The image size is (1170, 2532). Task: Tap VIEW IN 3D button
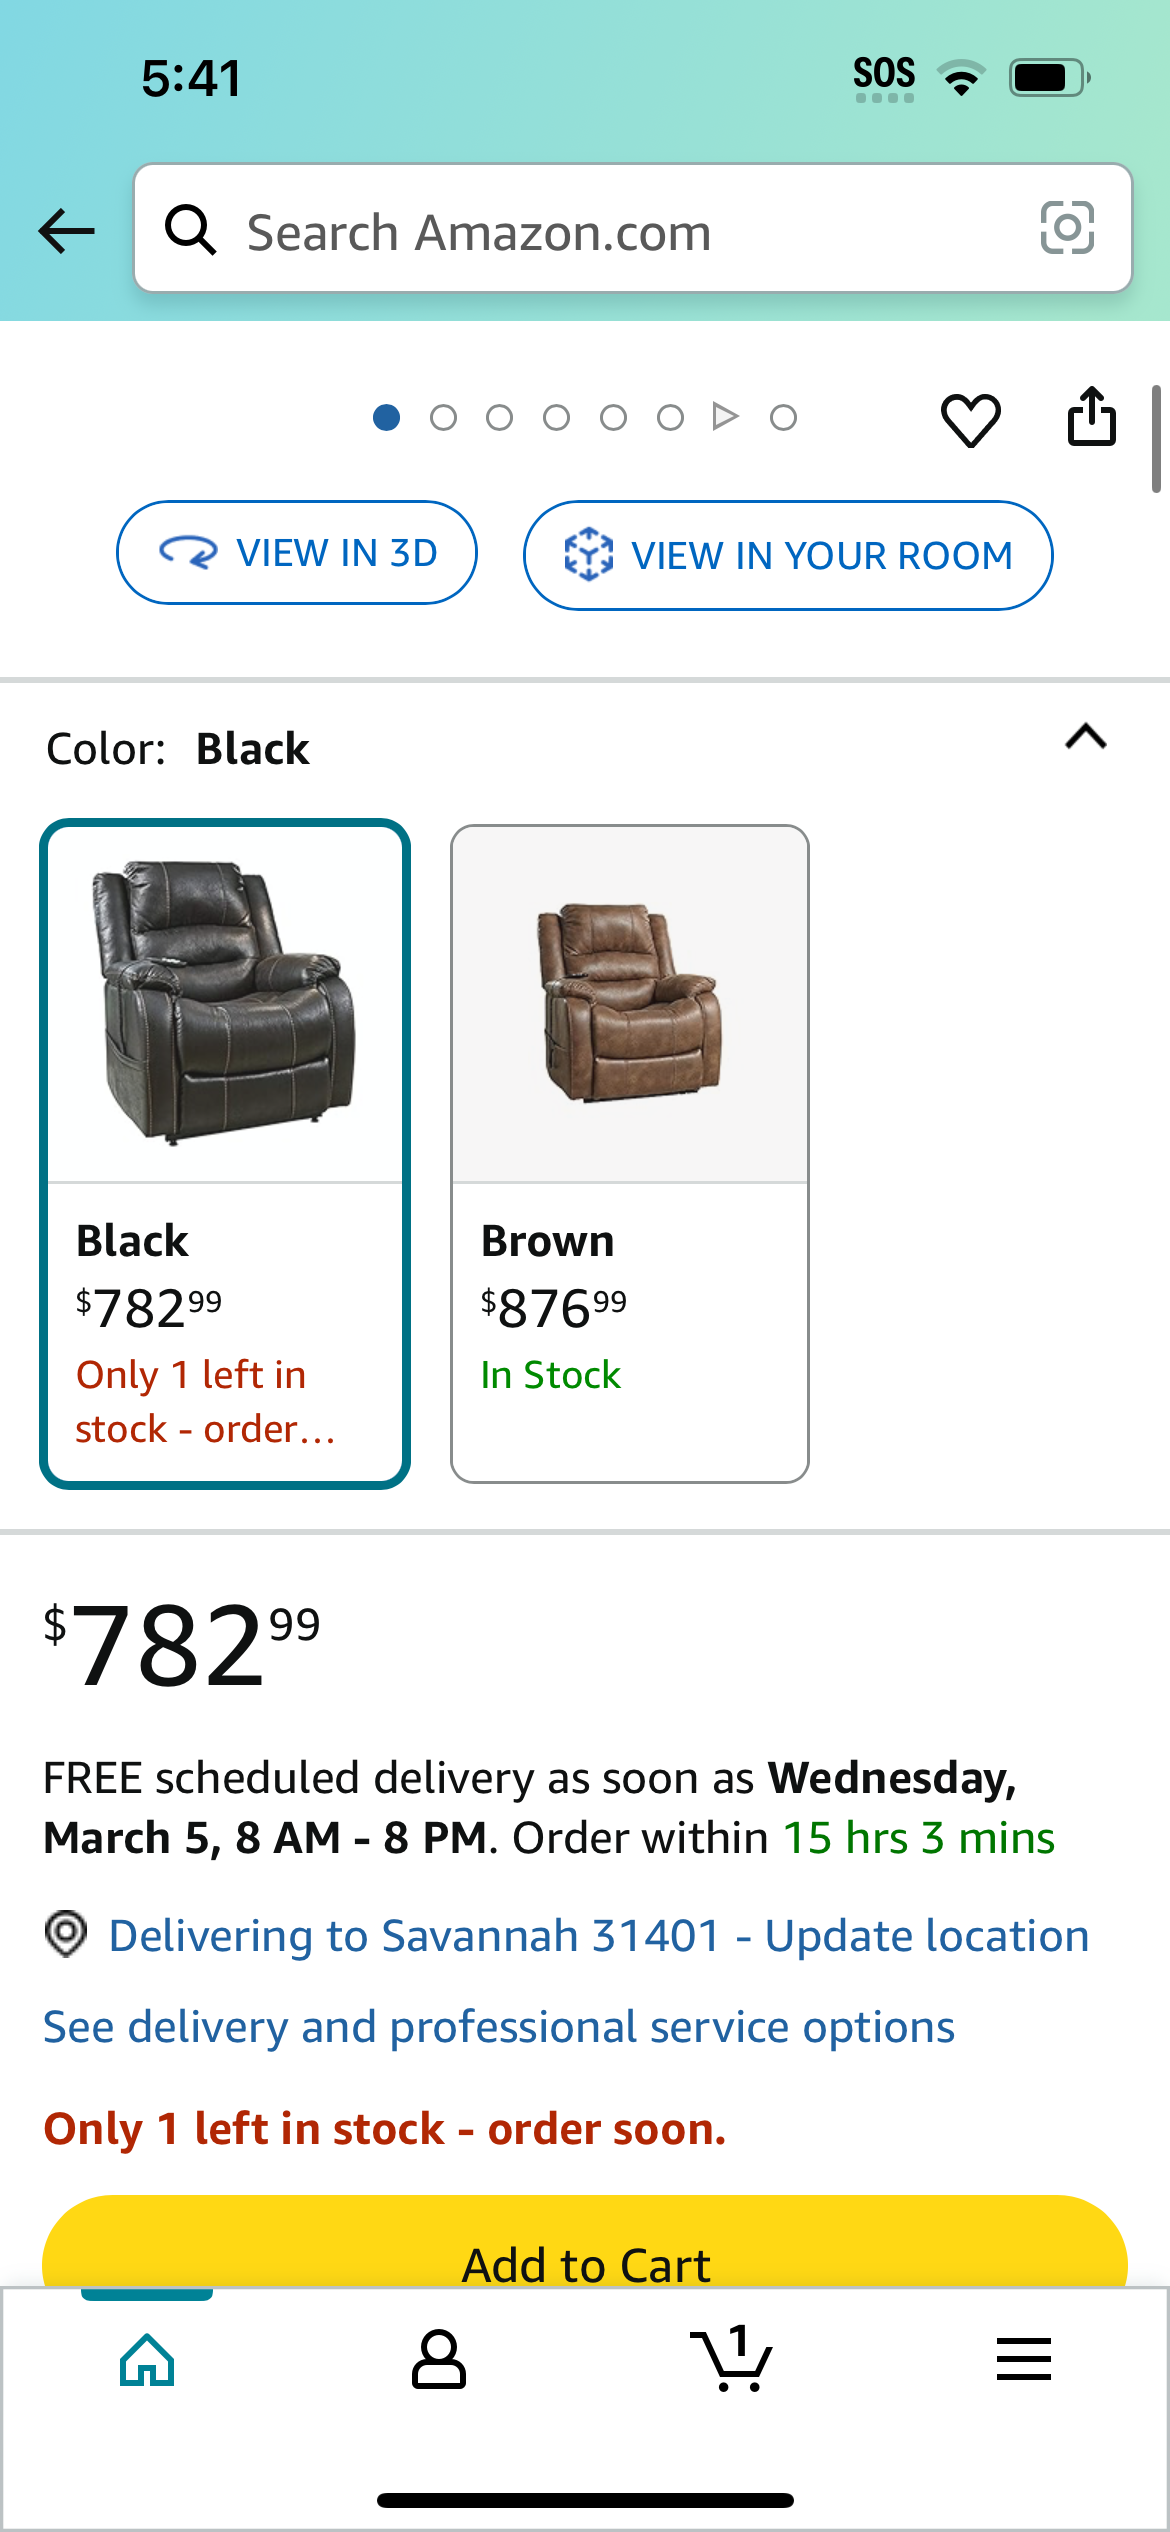coord(297,553)
